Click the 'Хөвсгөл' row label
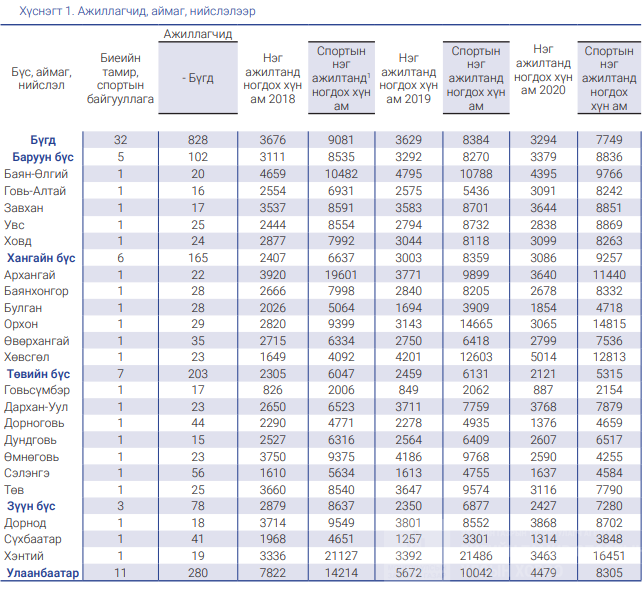Screen dimensions: 644x605 pos(27,357)
